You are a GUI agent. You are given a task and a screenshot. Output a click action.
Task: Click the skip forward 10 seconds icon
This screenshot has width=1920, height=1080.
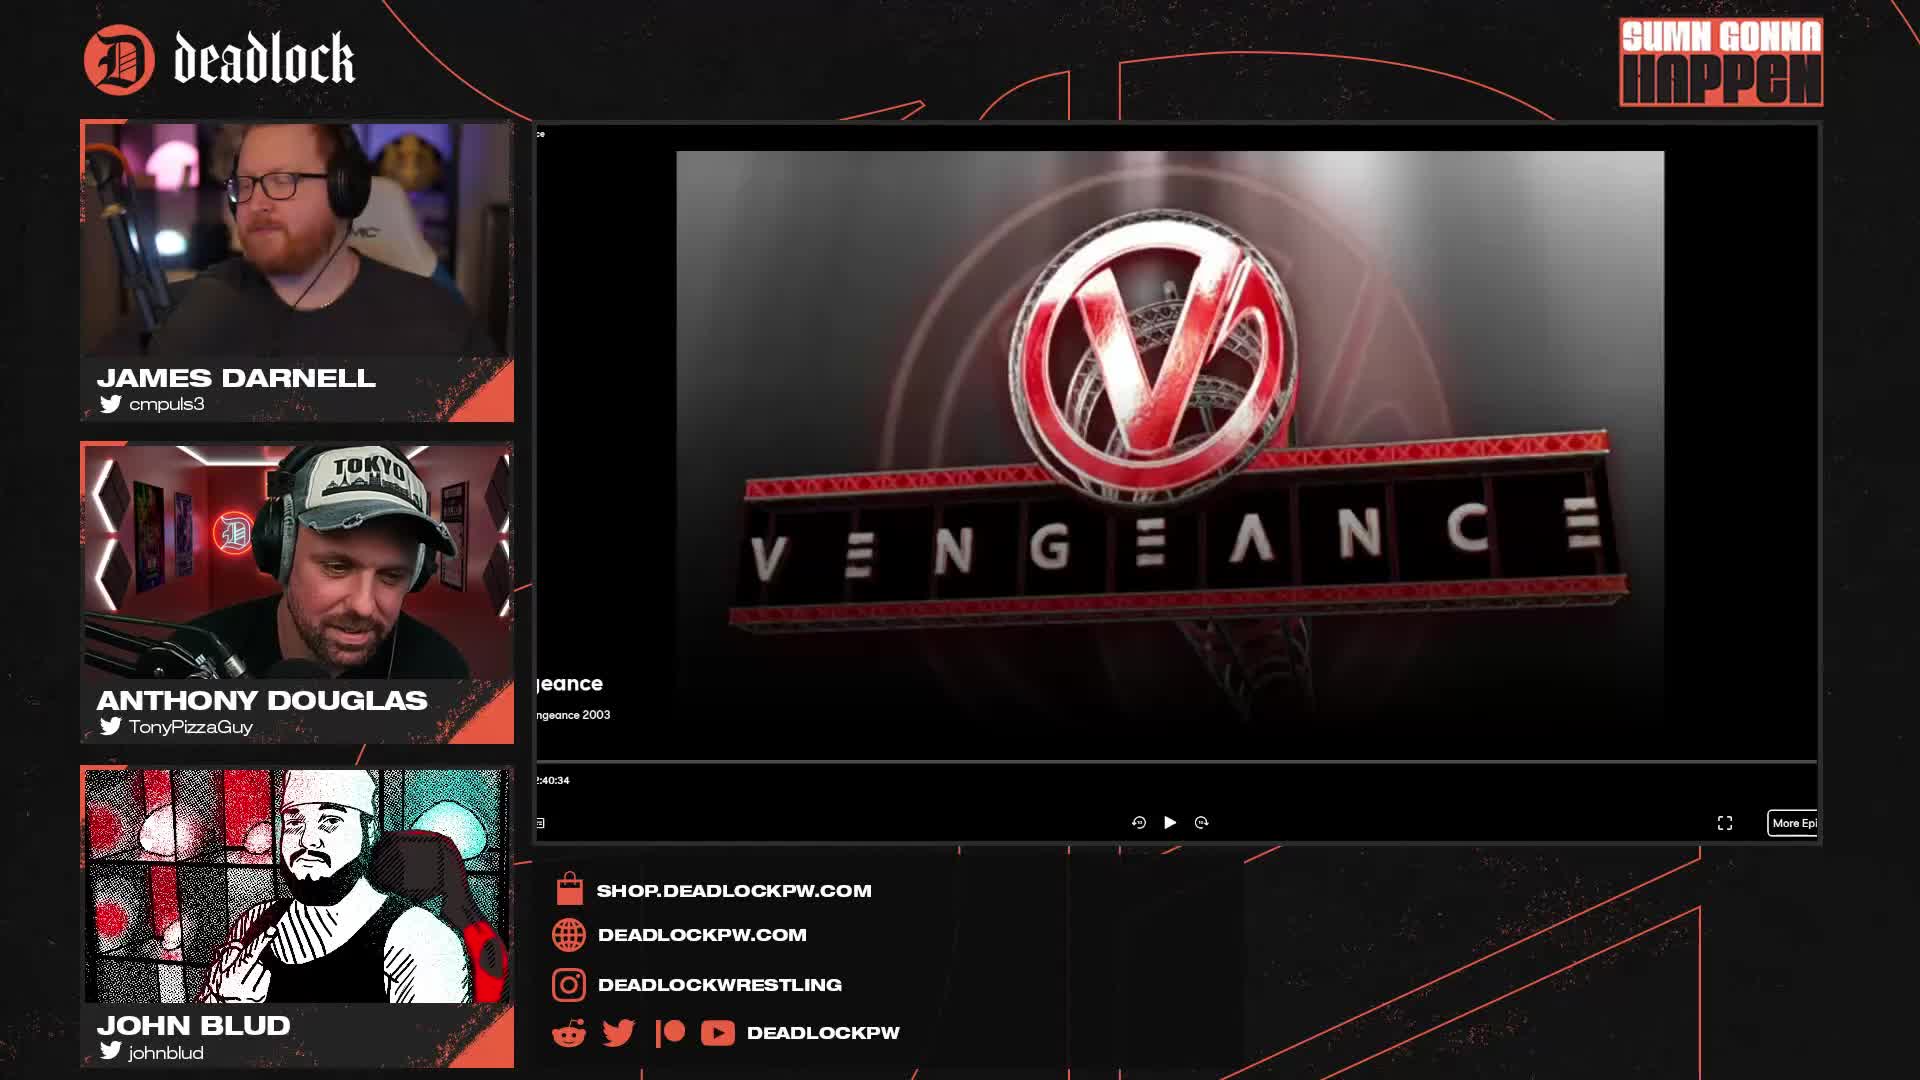1201,822
